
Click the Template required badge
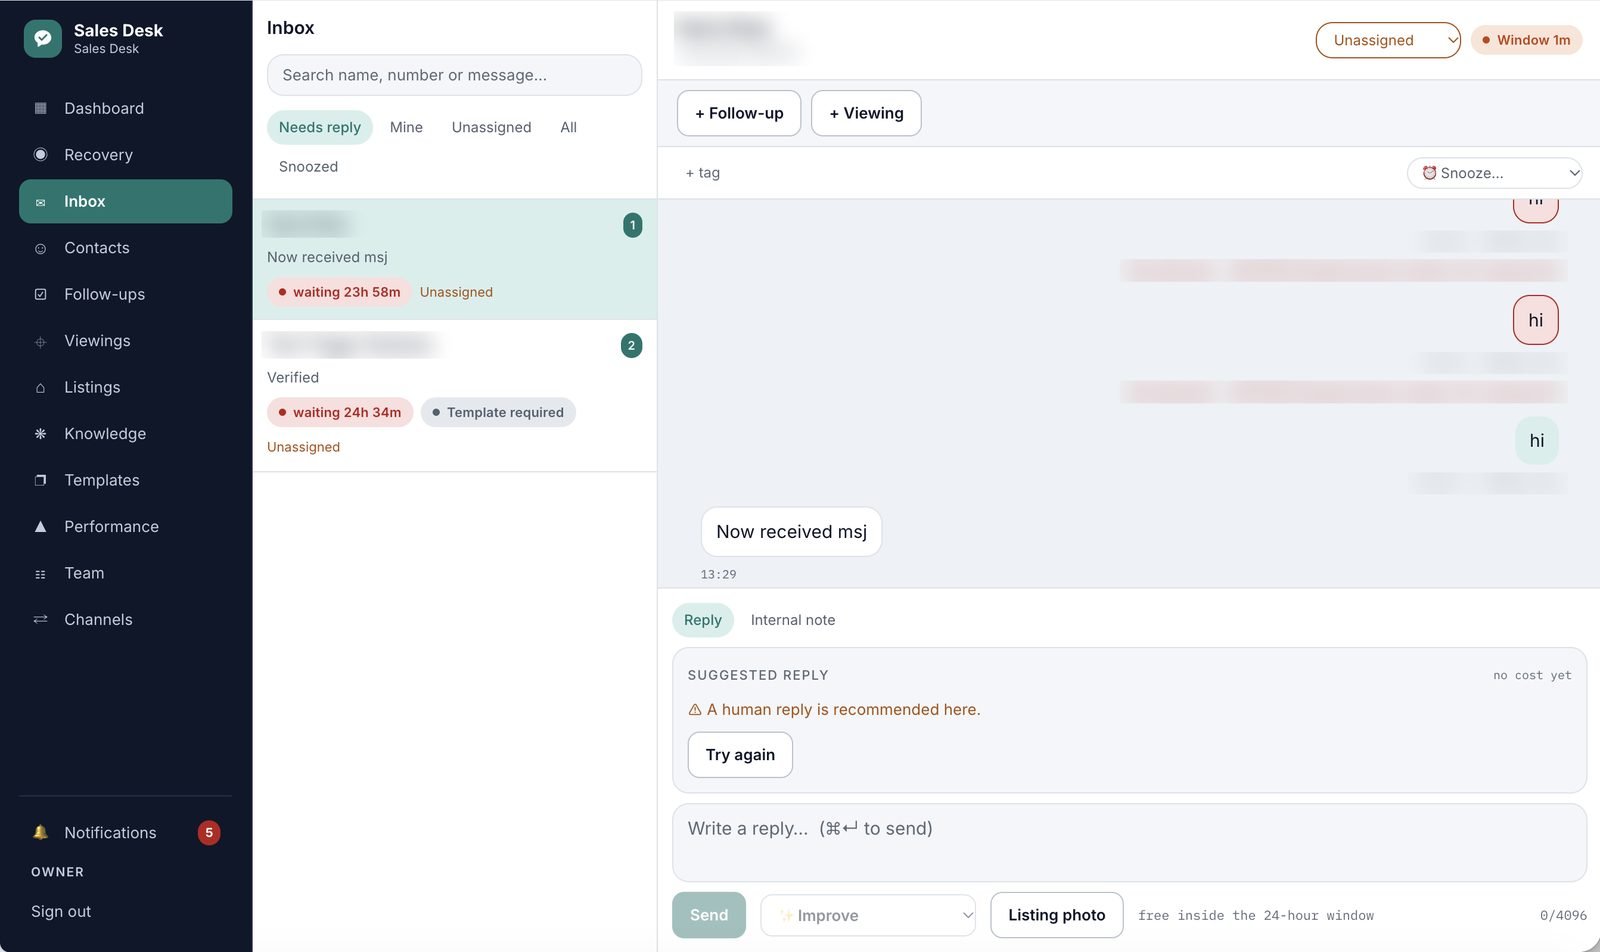click(x=498, y=412)
